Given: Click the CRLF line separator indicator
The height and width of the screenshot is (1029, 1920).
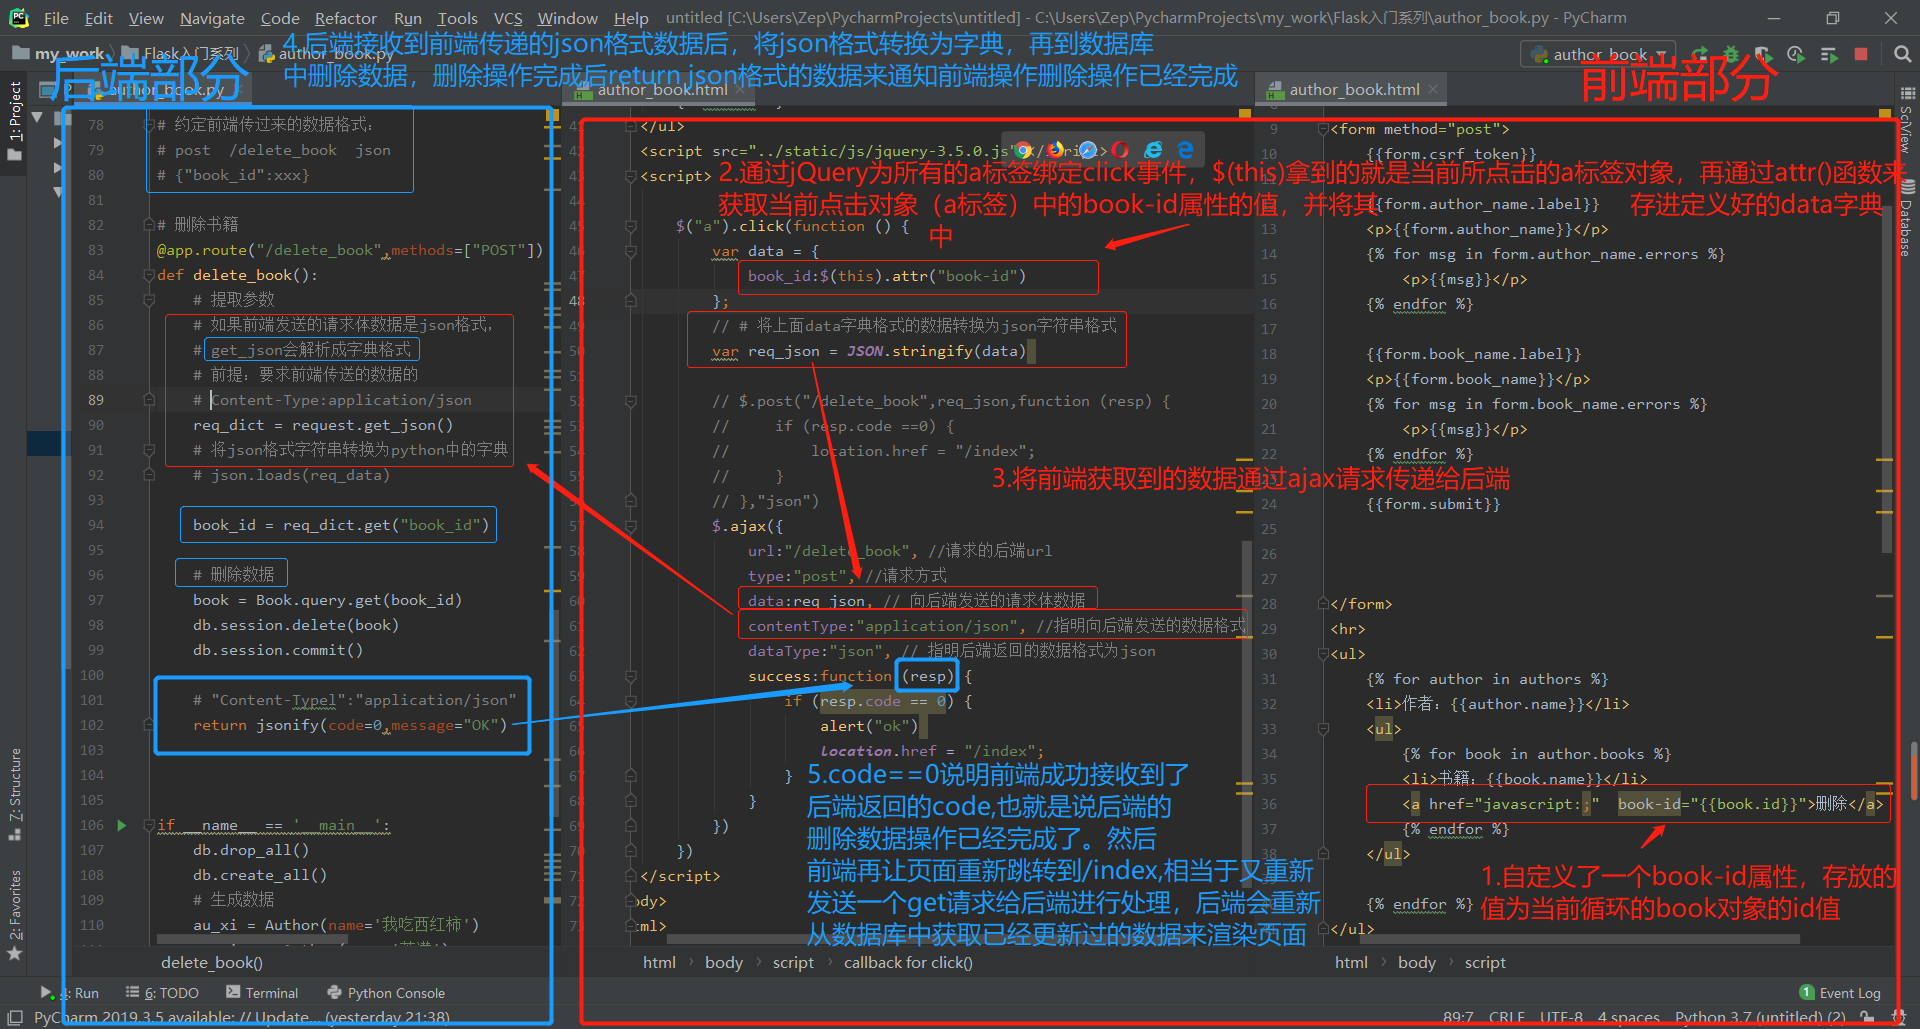Looking at the screenshot, I should click(x=1506, y=1017).
